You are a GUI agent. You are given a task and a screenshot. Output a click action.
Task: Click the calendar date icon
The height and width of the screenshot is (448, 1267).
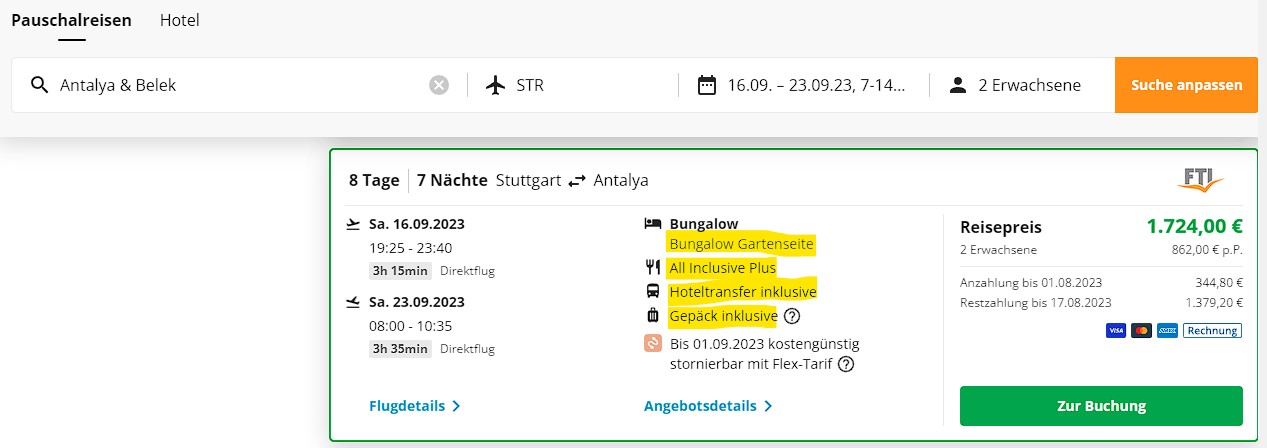pyautogui.click(x=707, y=85)
